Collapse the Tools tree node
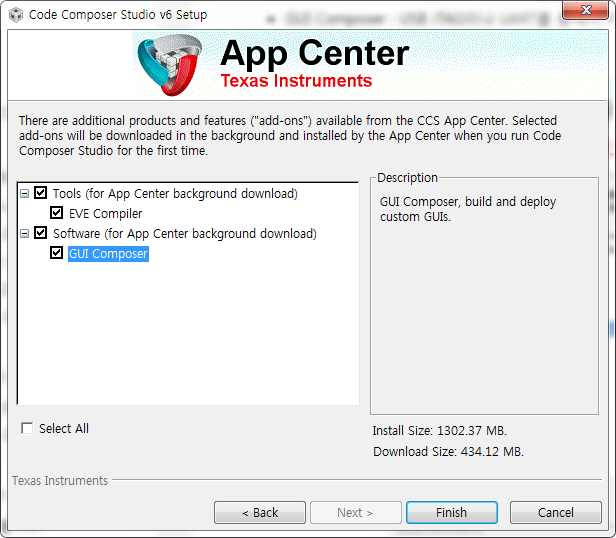This screenshot has width=616, height=538. pos(24,194)
